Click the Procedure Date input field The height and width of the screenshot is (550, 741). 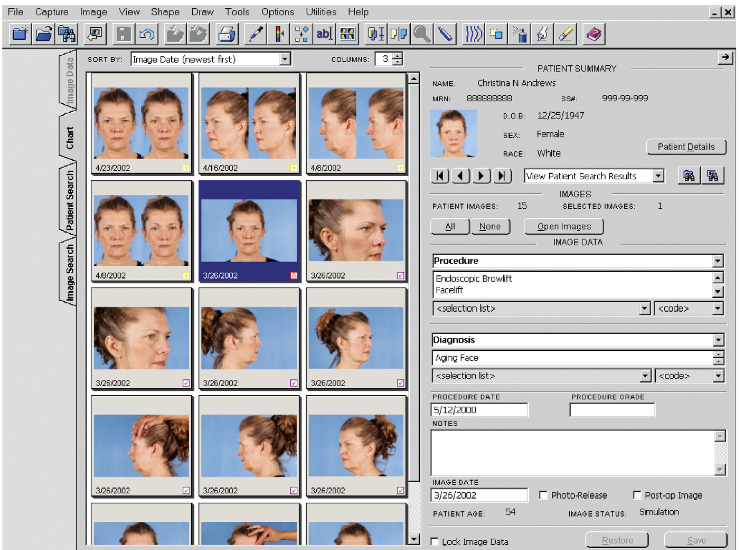(480, 410)
